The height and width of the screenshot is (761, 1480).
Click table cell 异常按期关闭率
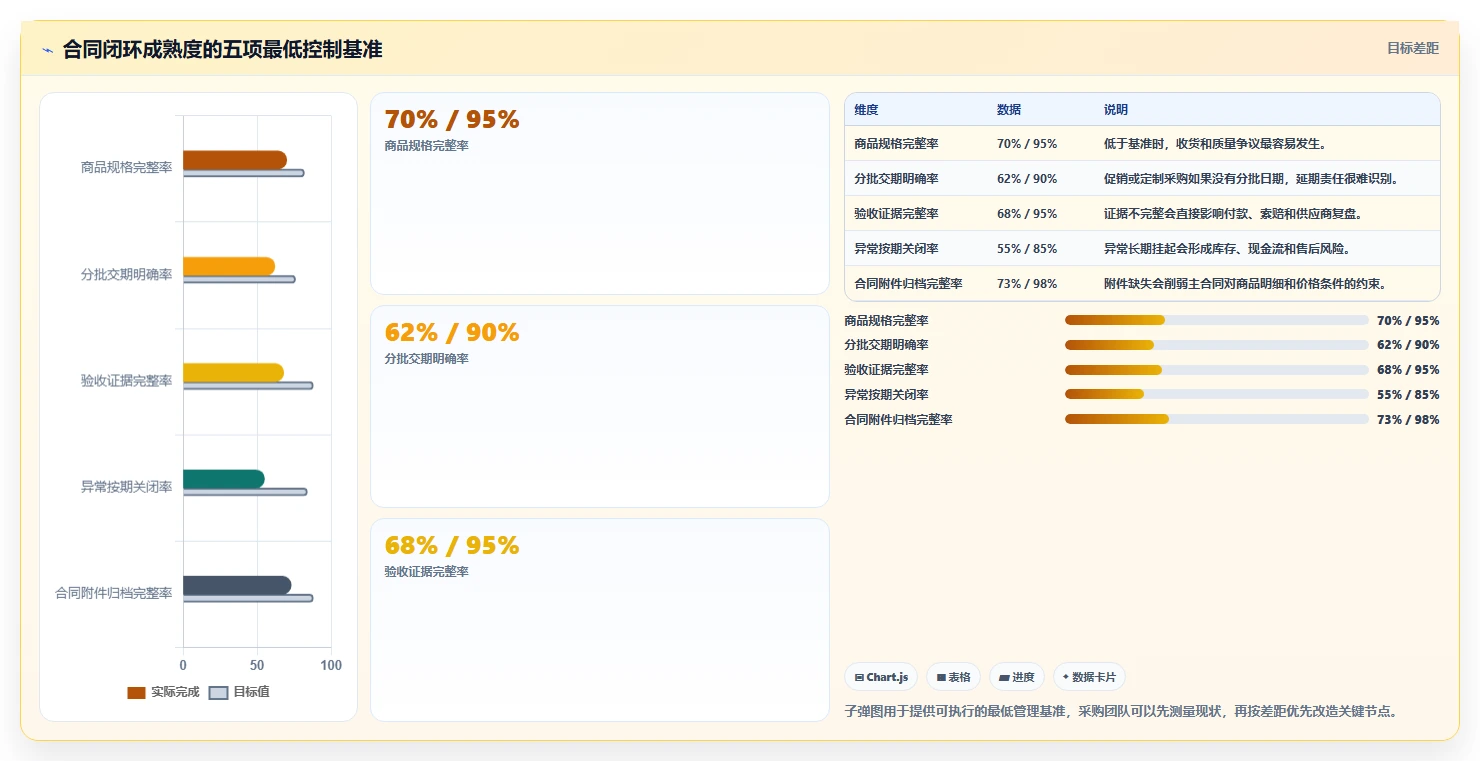point(896,249)
